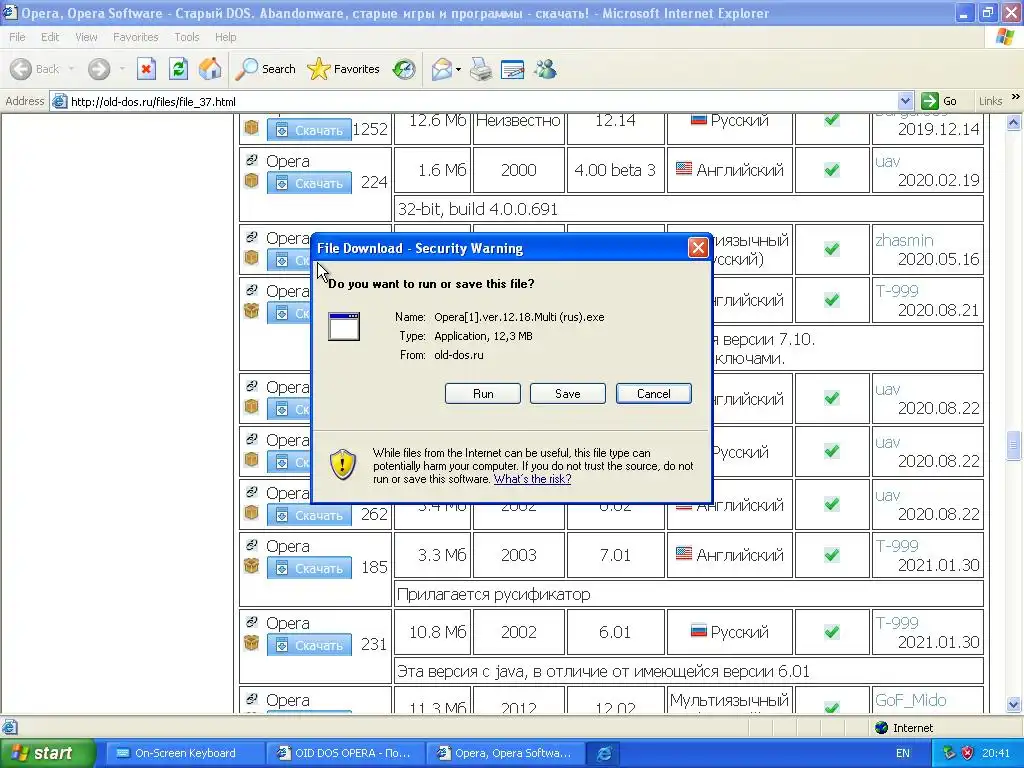1024x768 pixels.
Task: Click Скачать in the Opera 7.01 row
Action: 309,568
